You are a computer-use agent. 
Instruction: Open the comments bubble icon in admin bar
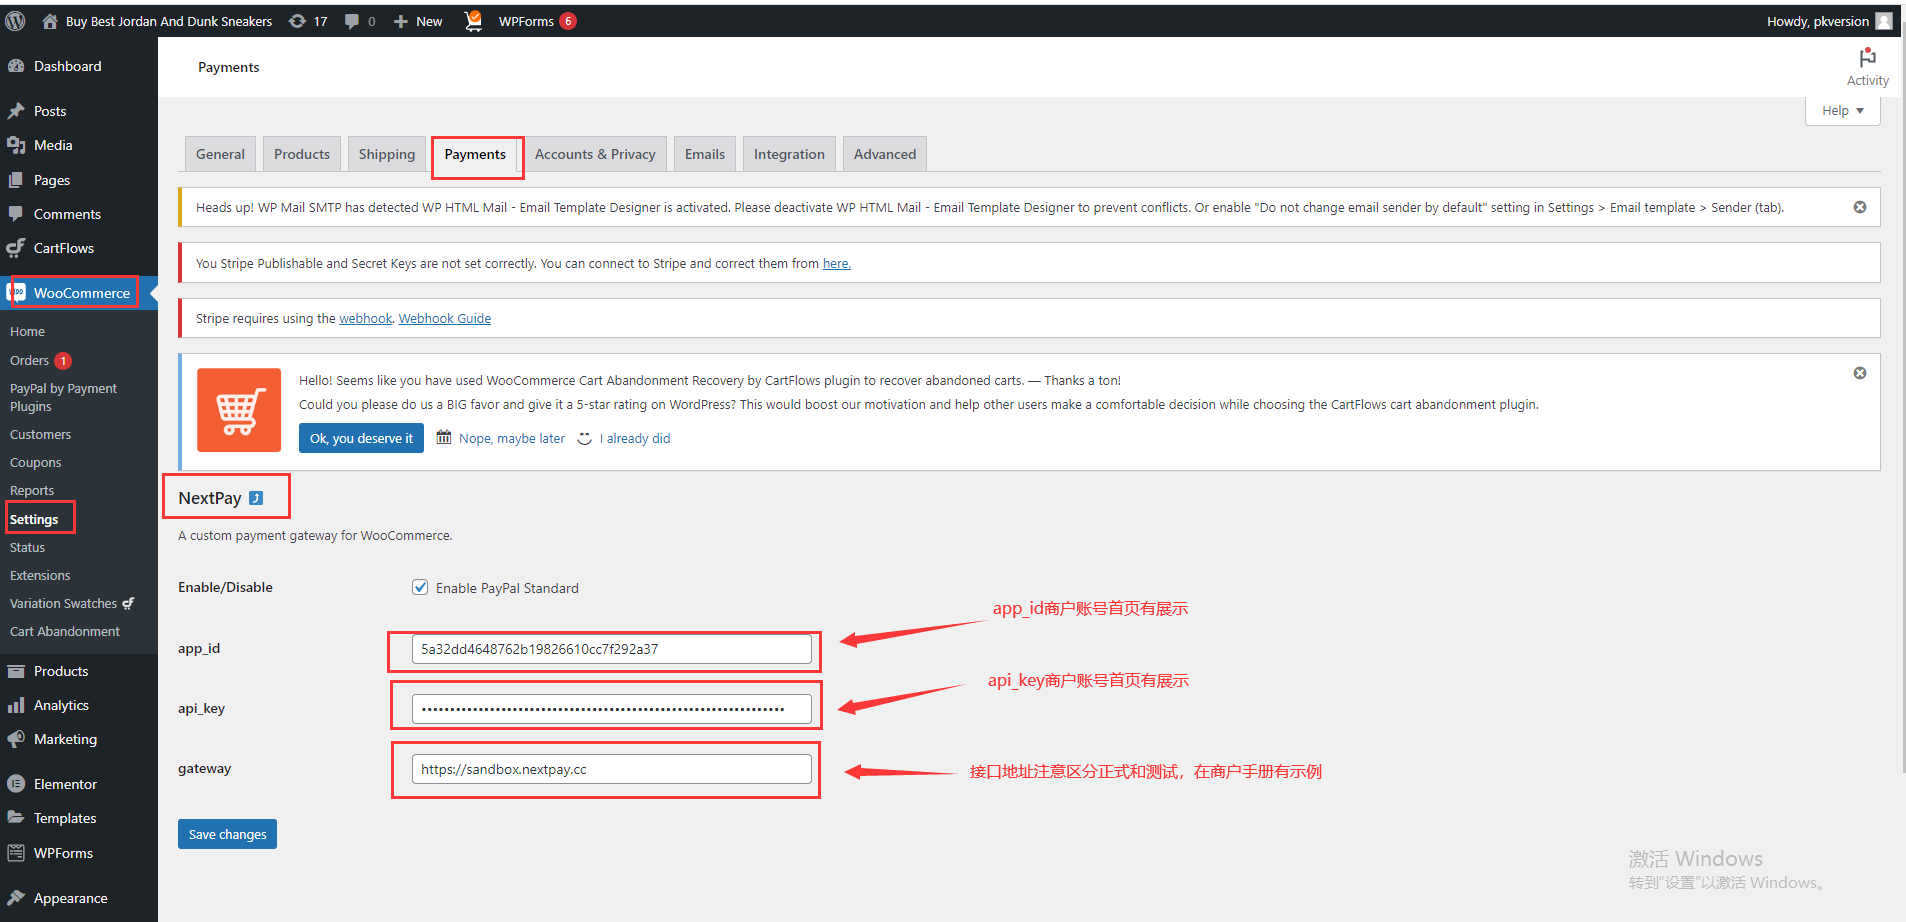pyautogui.click(x=352, y=21)
